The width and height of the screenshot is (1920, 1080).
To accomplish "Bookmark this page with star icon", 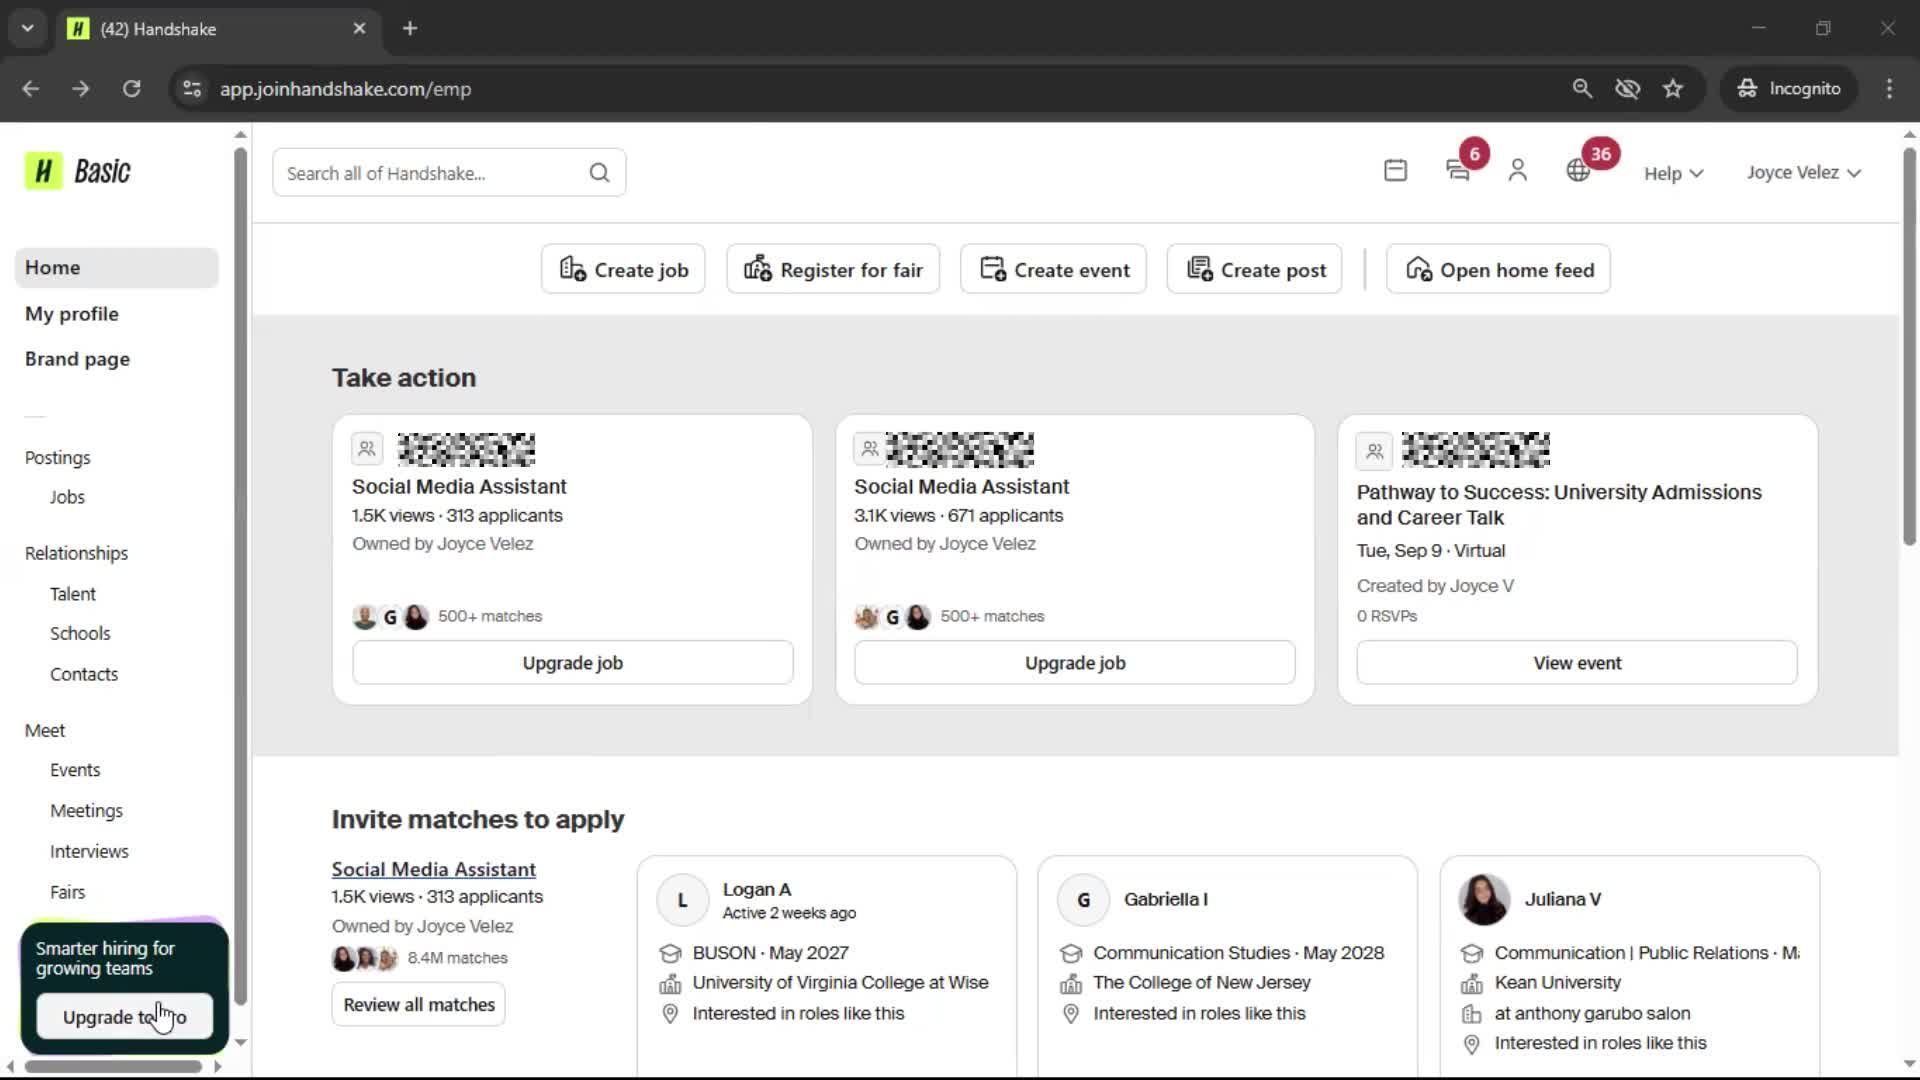I will [x=1673, y=89].
